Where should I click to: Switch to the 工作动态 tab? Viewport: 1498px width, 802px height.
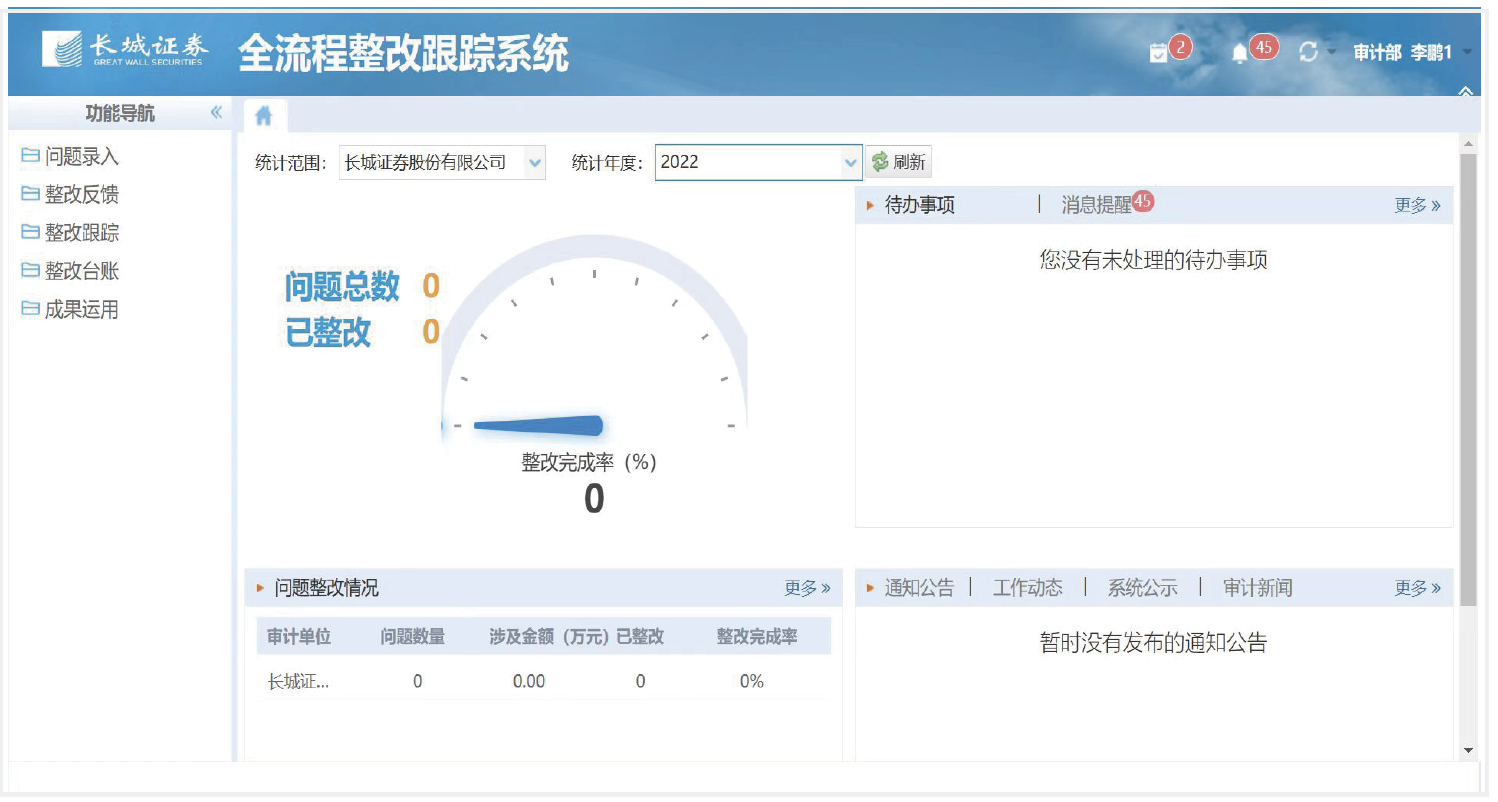pos(1027,588)
